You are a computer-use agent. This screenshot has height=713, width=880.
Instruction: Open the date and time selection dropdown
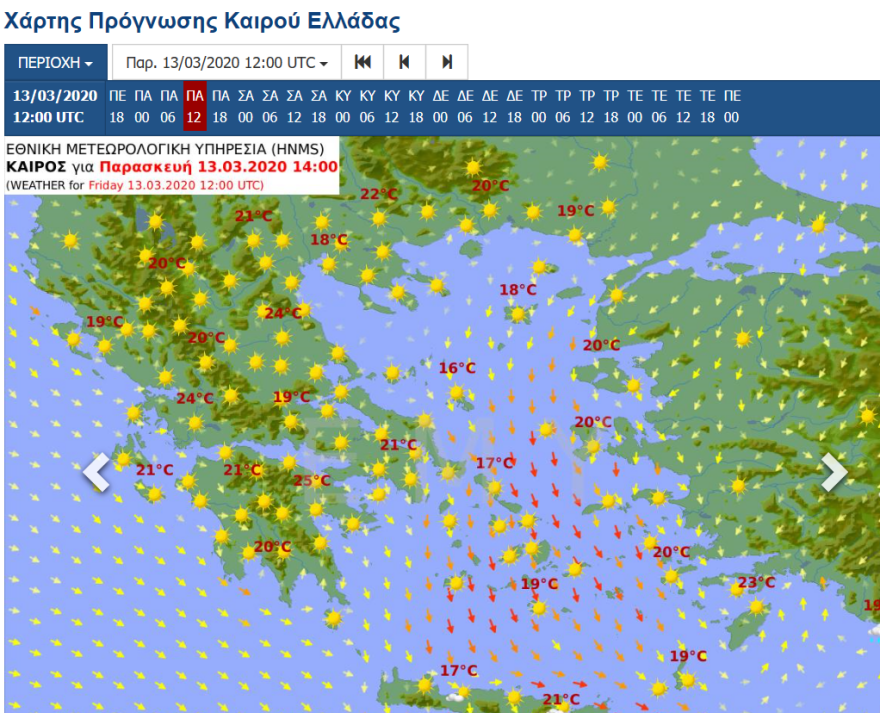pos(225,62)
